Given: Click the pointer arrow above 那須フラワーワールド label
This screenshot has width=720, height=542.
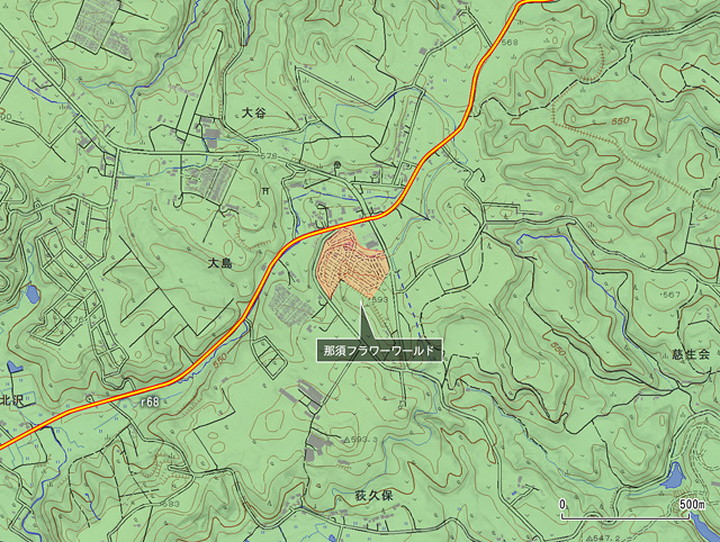Looking at the screenshot, I should 364,322.
